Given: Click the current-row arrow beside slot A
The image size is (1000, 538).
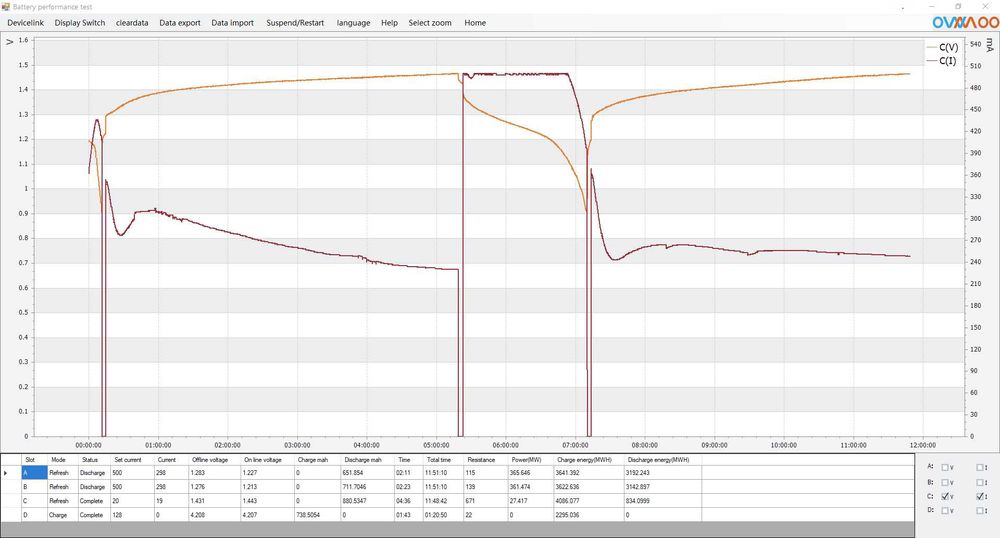Looking at the screenshot, I should (6, 473).
